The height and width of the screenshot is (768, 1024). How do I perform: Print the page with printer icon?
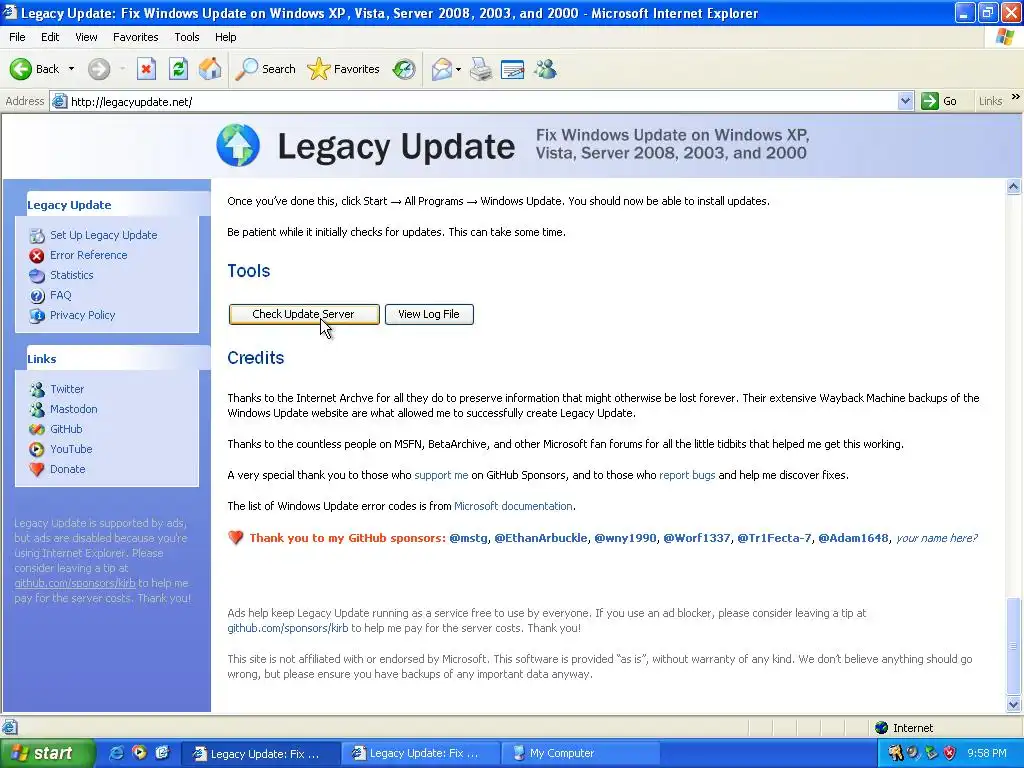481,69
